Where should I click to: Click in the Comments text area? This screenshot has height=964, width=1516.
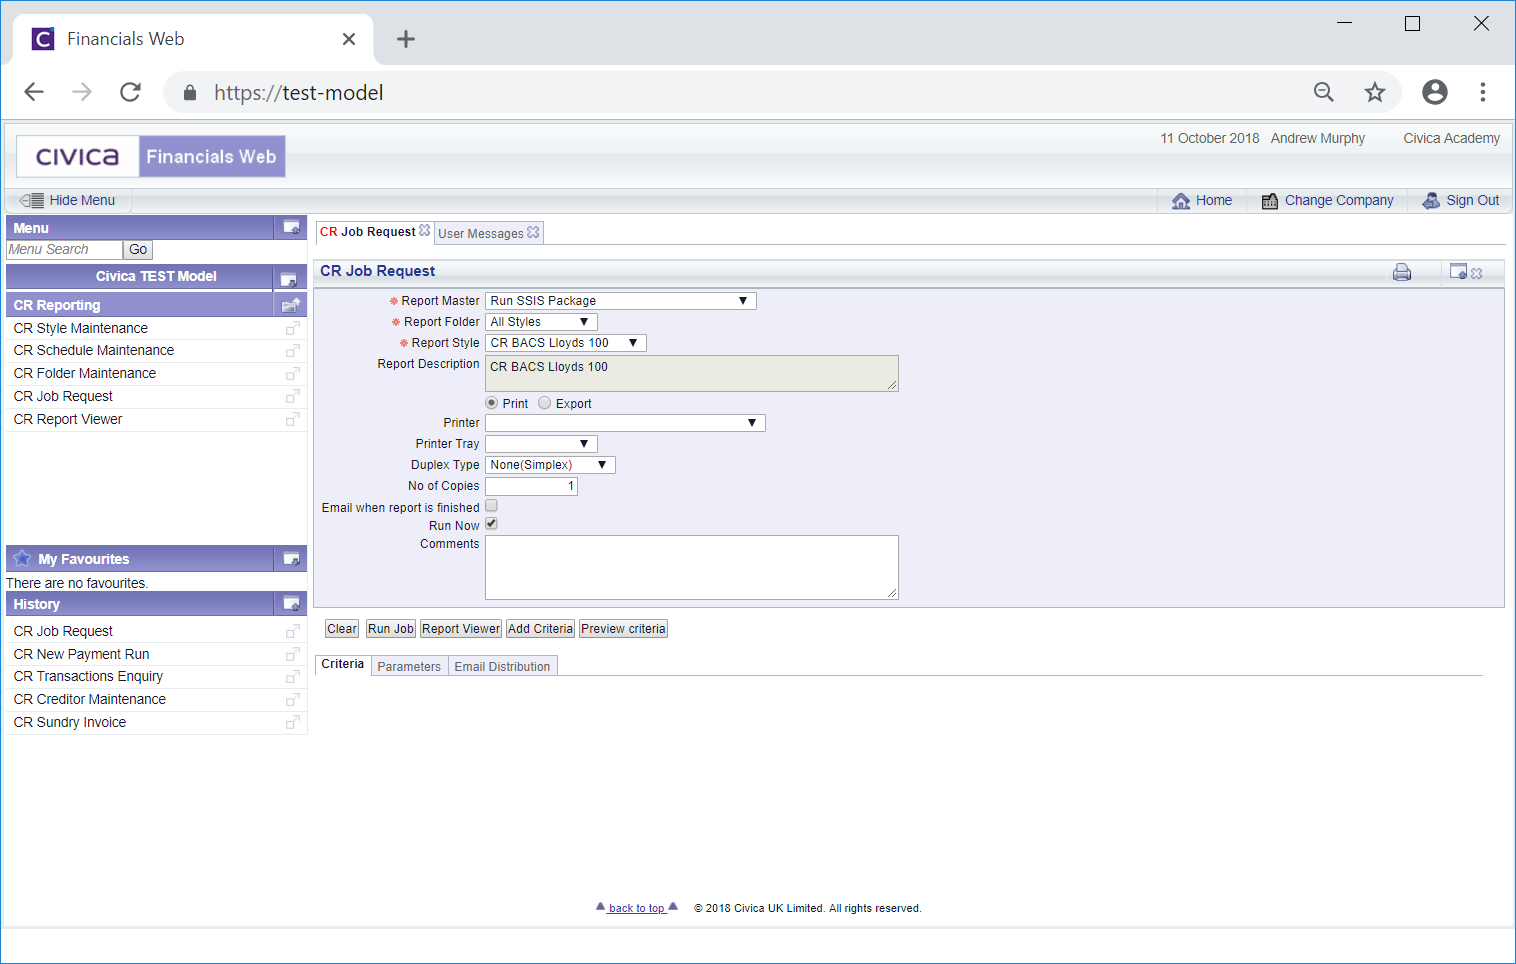coord(692,567)
